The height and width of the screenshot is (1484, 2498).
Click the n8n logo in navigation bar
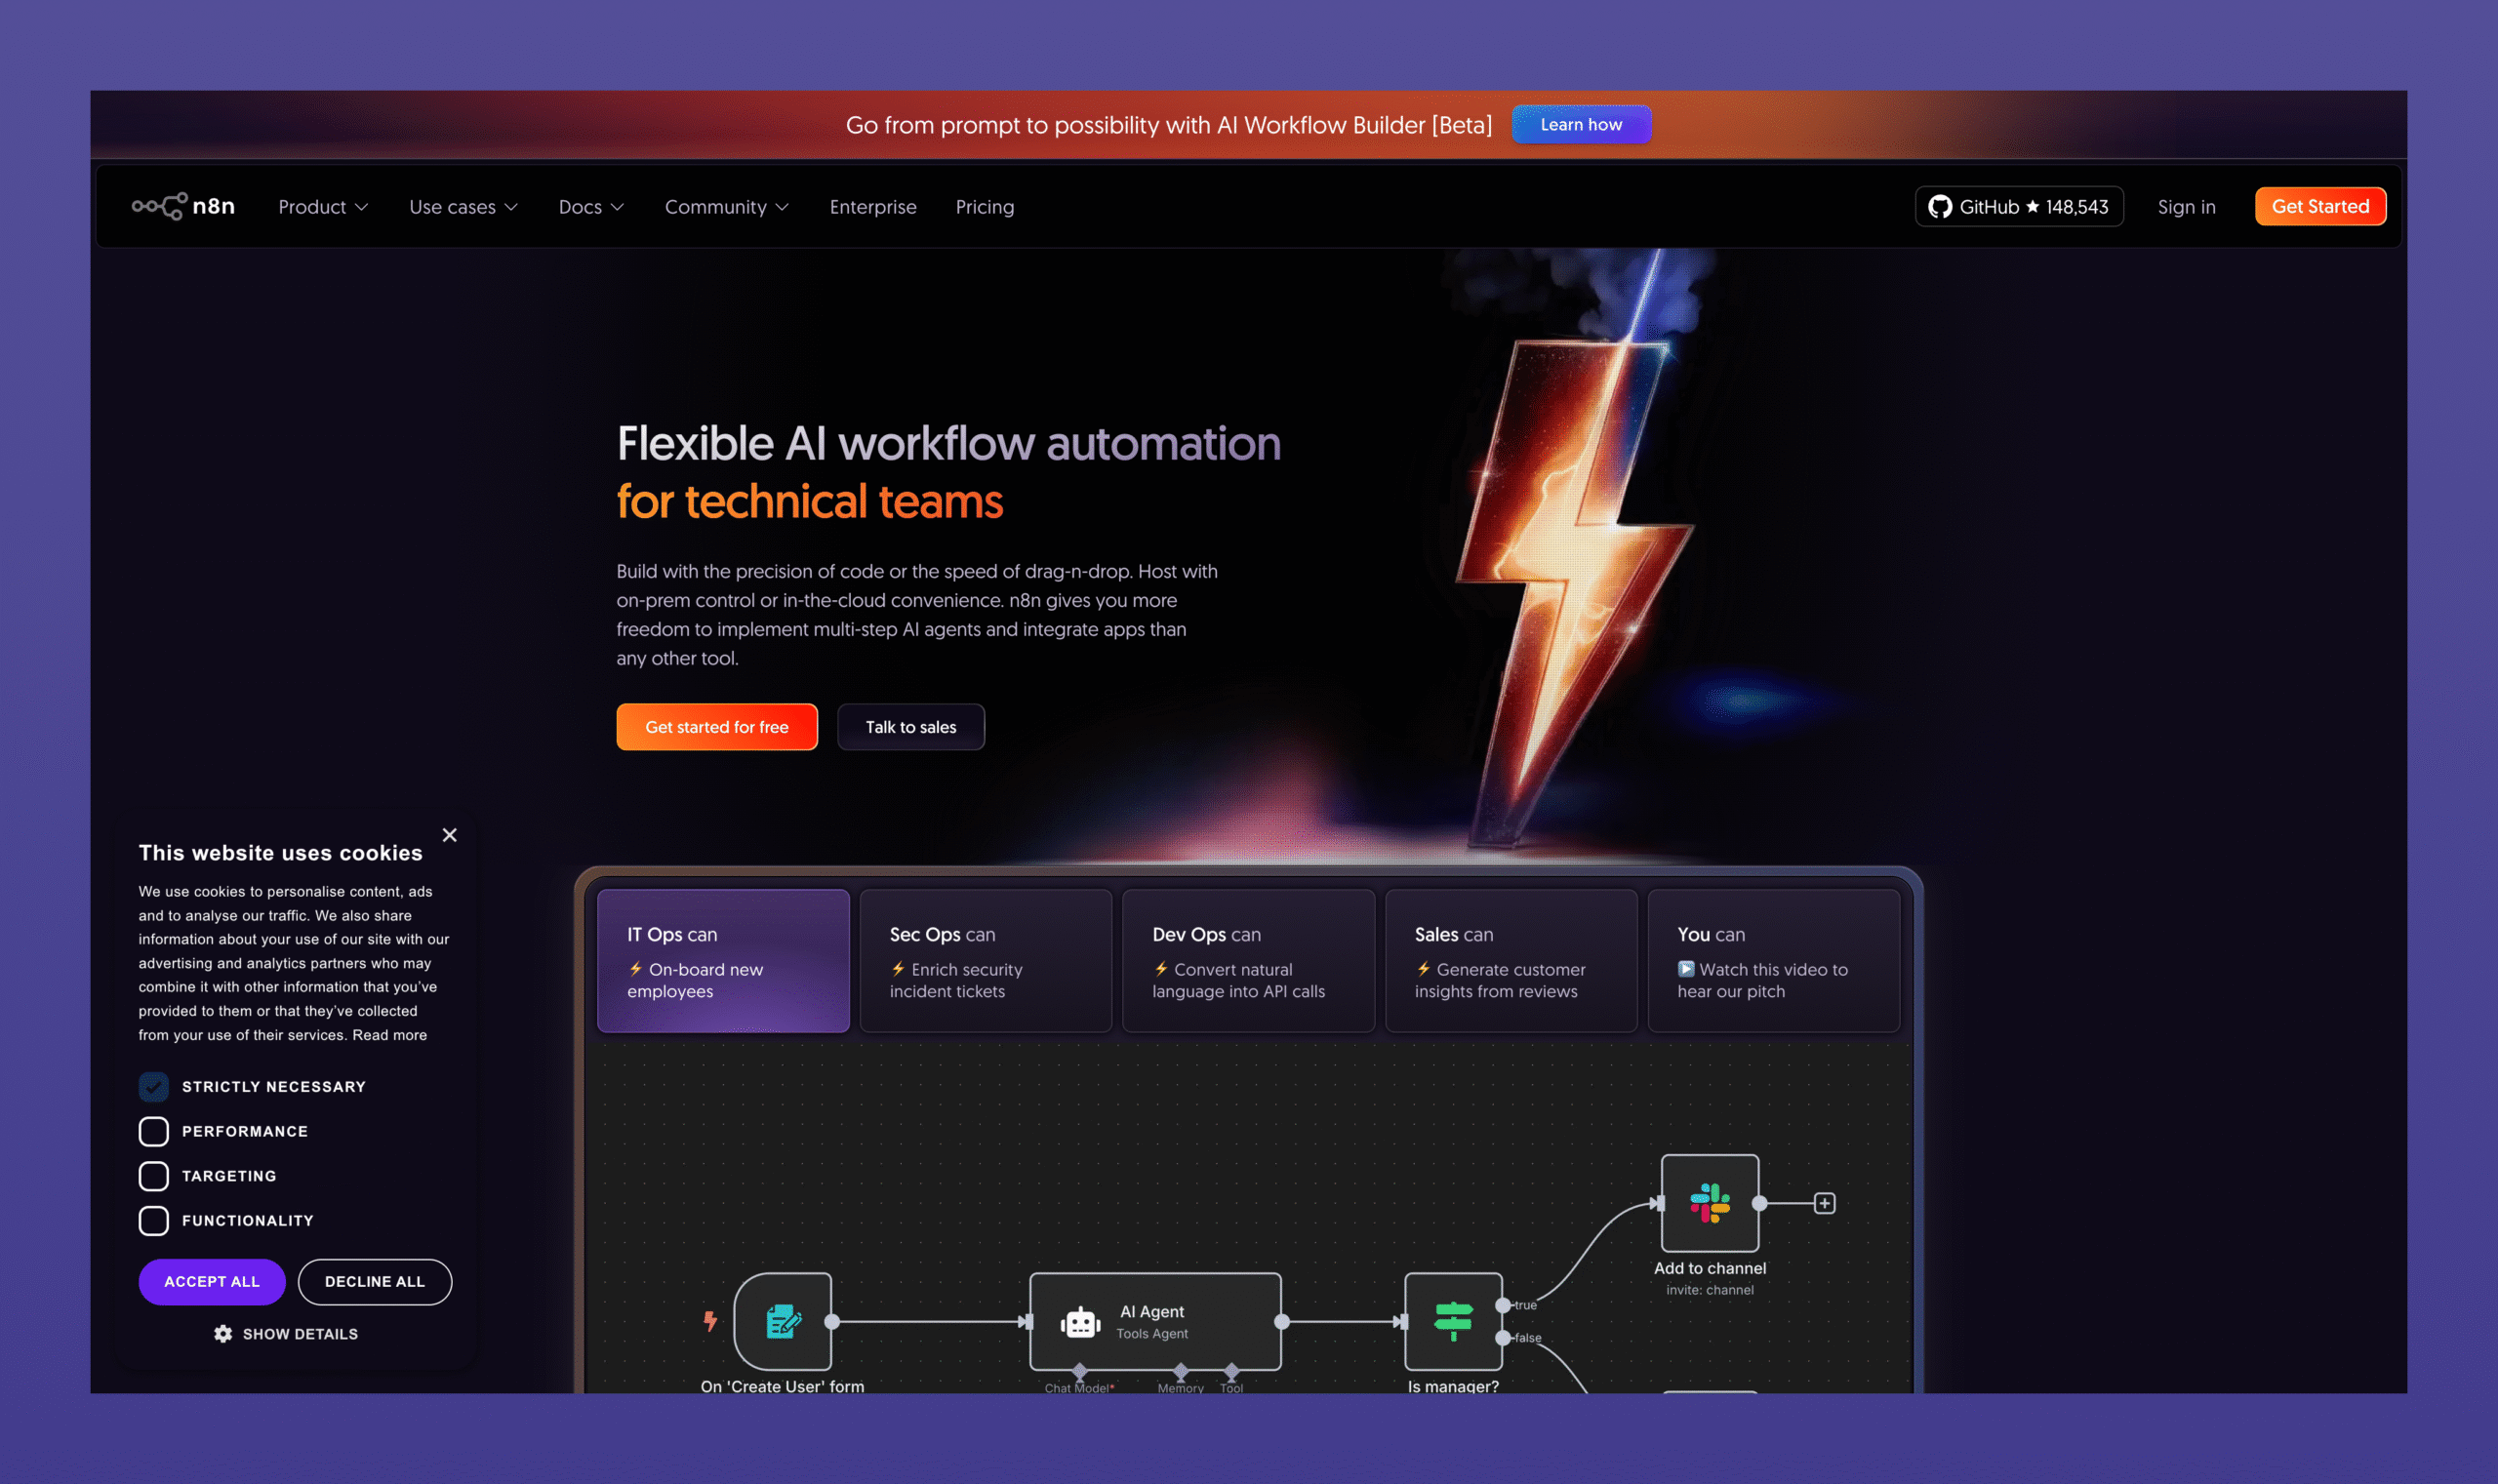(183, 205)
